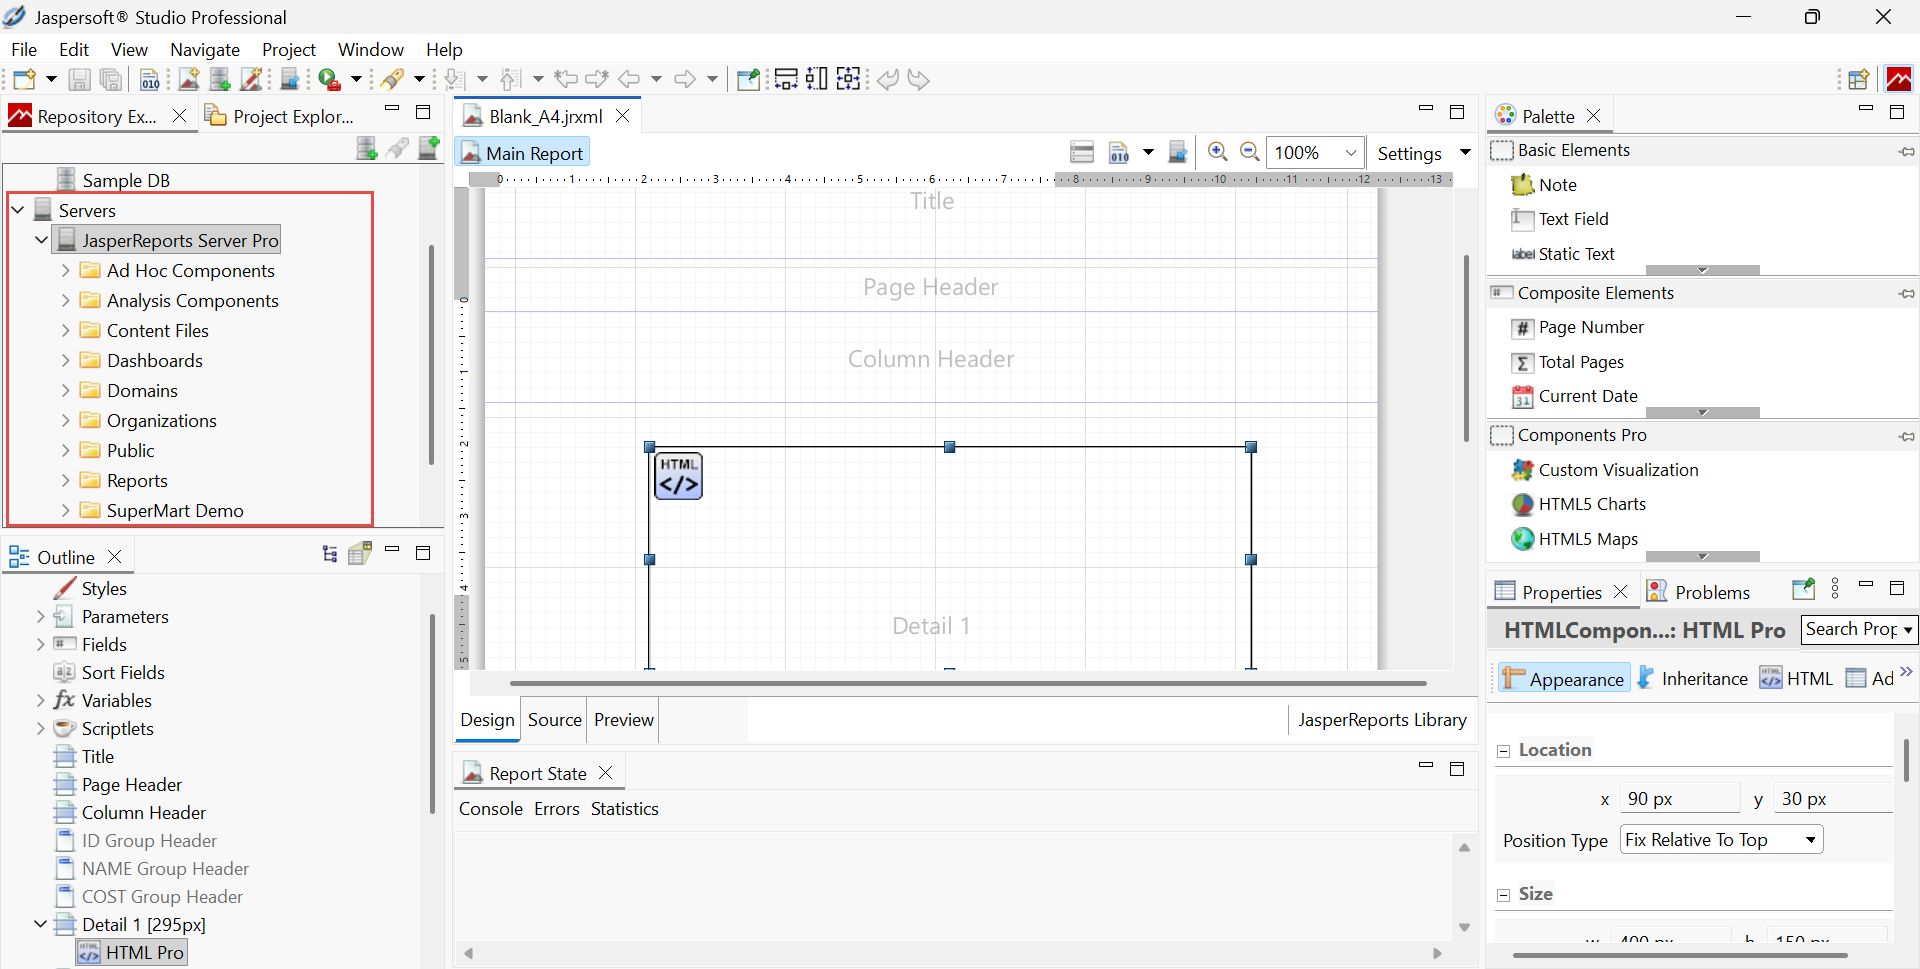The width and height of the screenshot is (1920, 969).
Task: Open the Project Explorer tab
Action: click(280, 116)
